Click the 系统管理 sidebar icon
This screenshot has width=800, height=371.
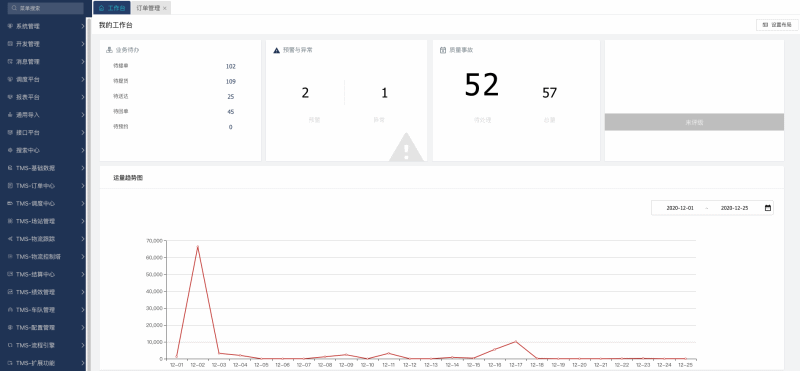(10, 26)
